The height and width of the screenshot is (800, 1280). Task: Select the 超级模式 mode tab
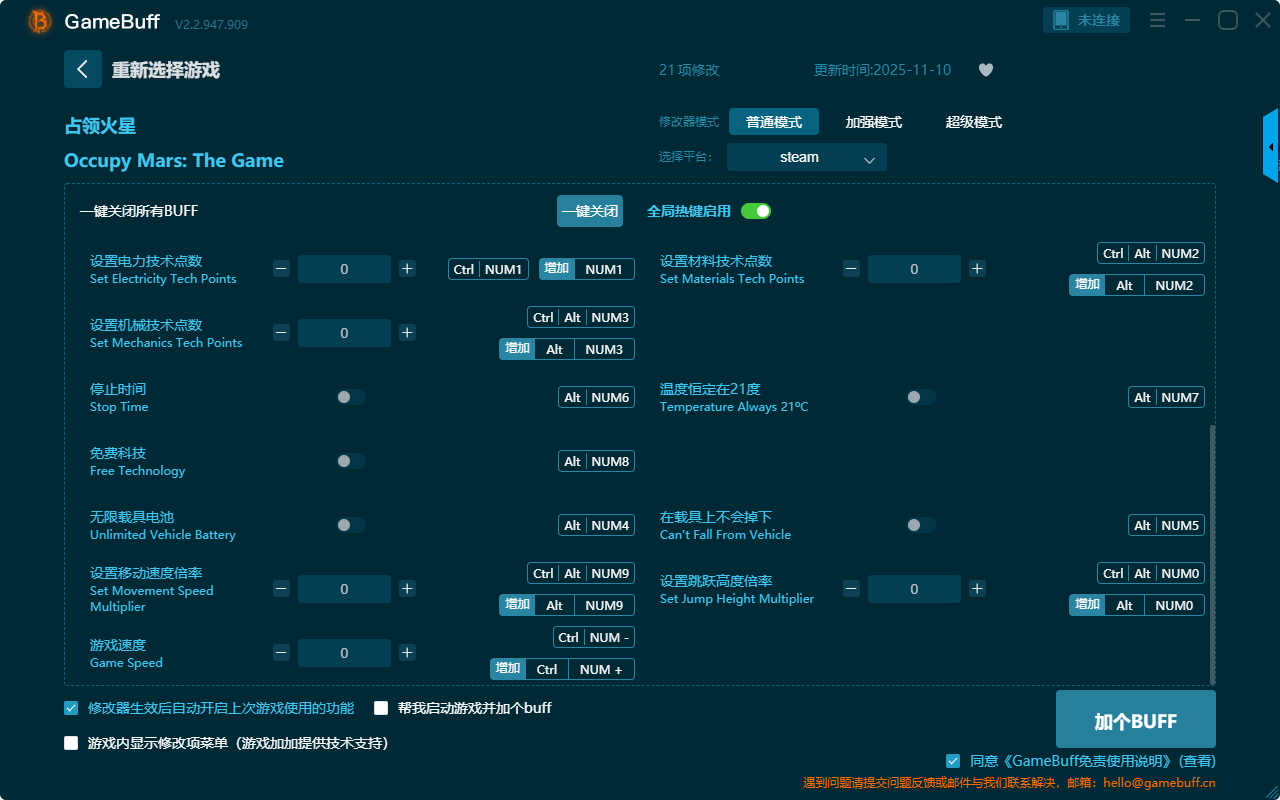(973, 122)
